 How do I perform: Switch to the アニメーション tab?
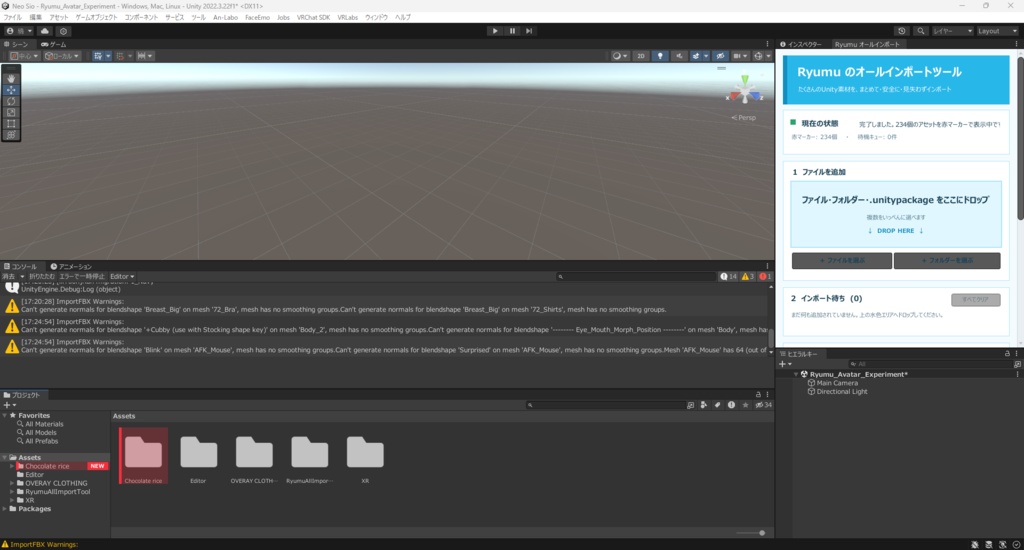(71, 267)
